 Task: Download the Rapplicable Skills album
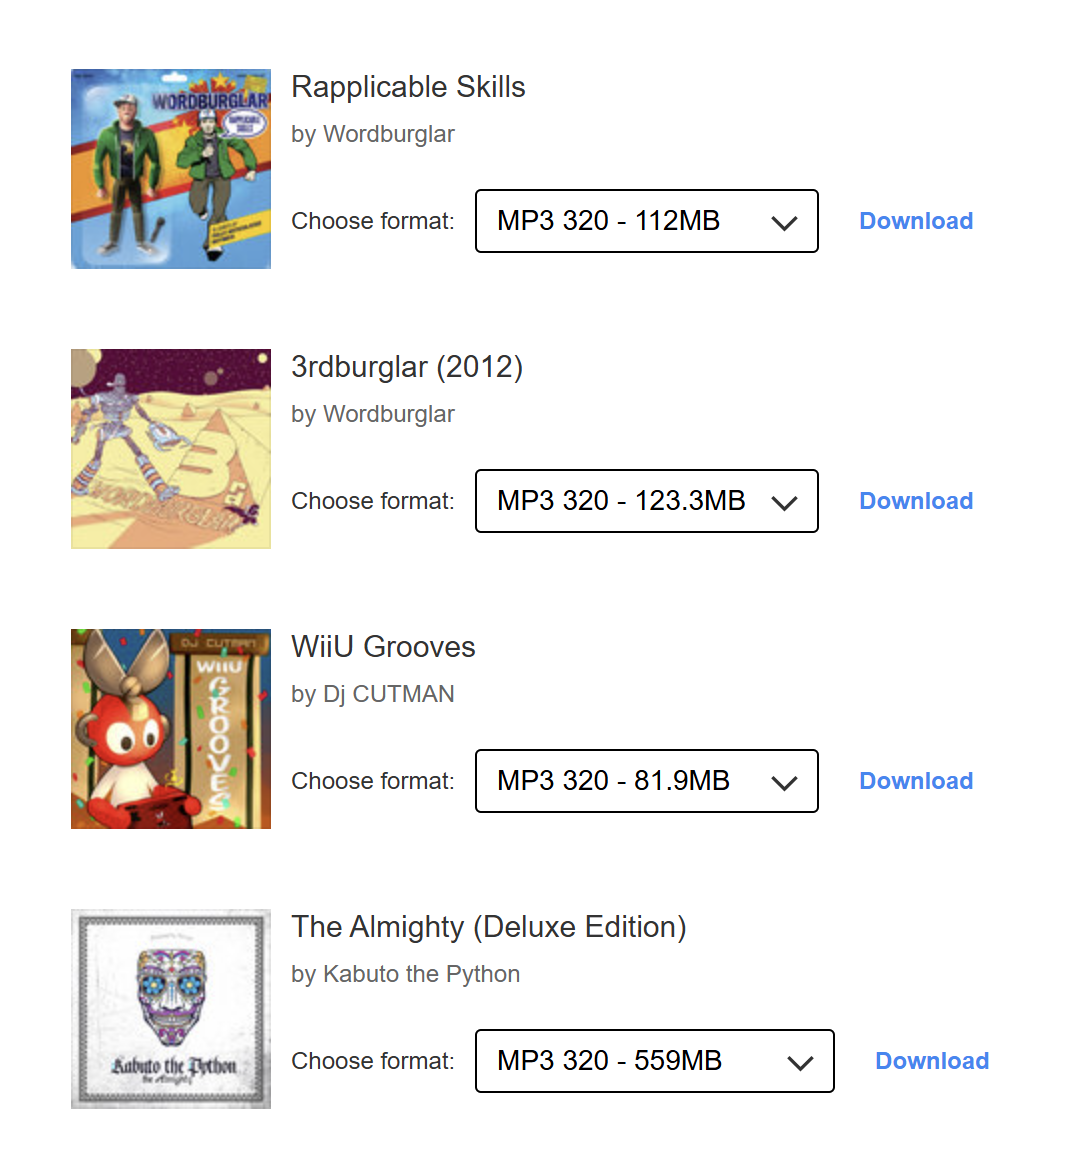916,221
